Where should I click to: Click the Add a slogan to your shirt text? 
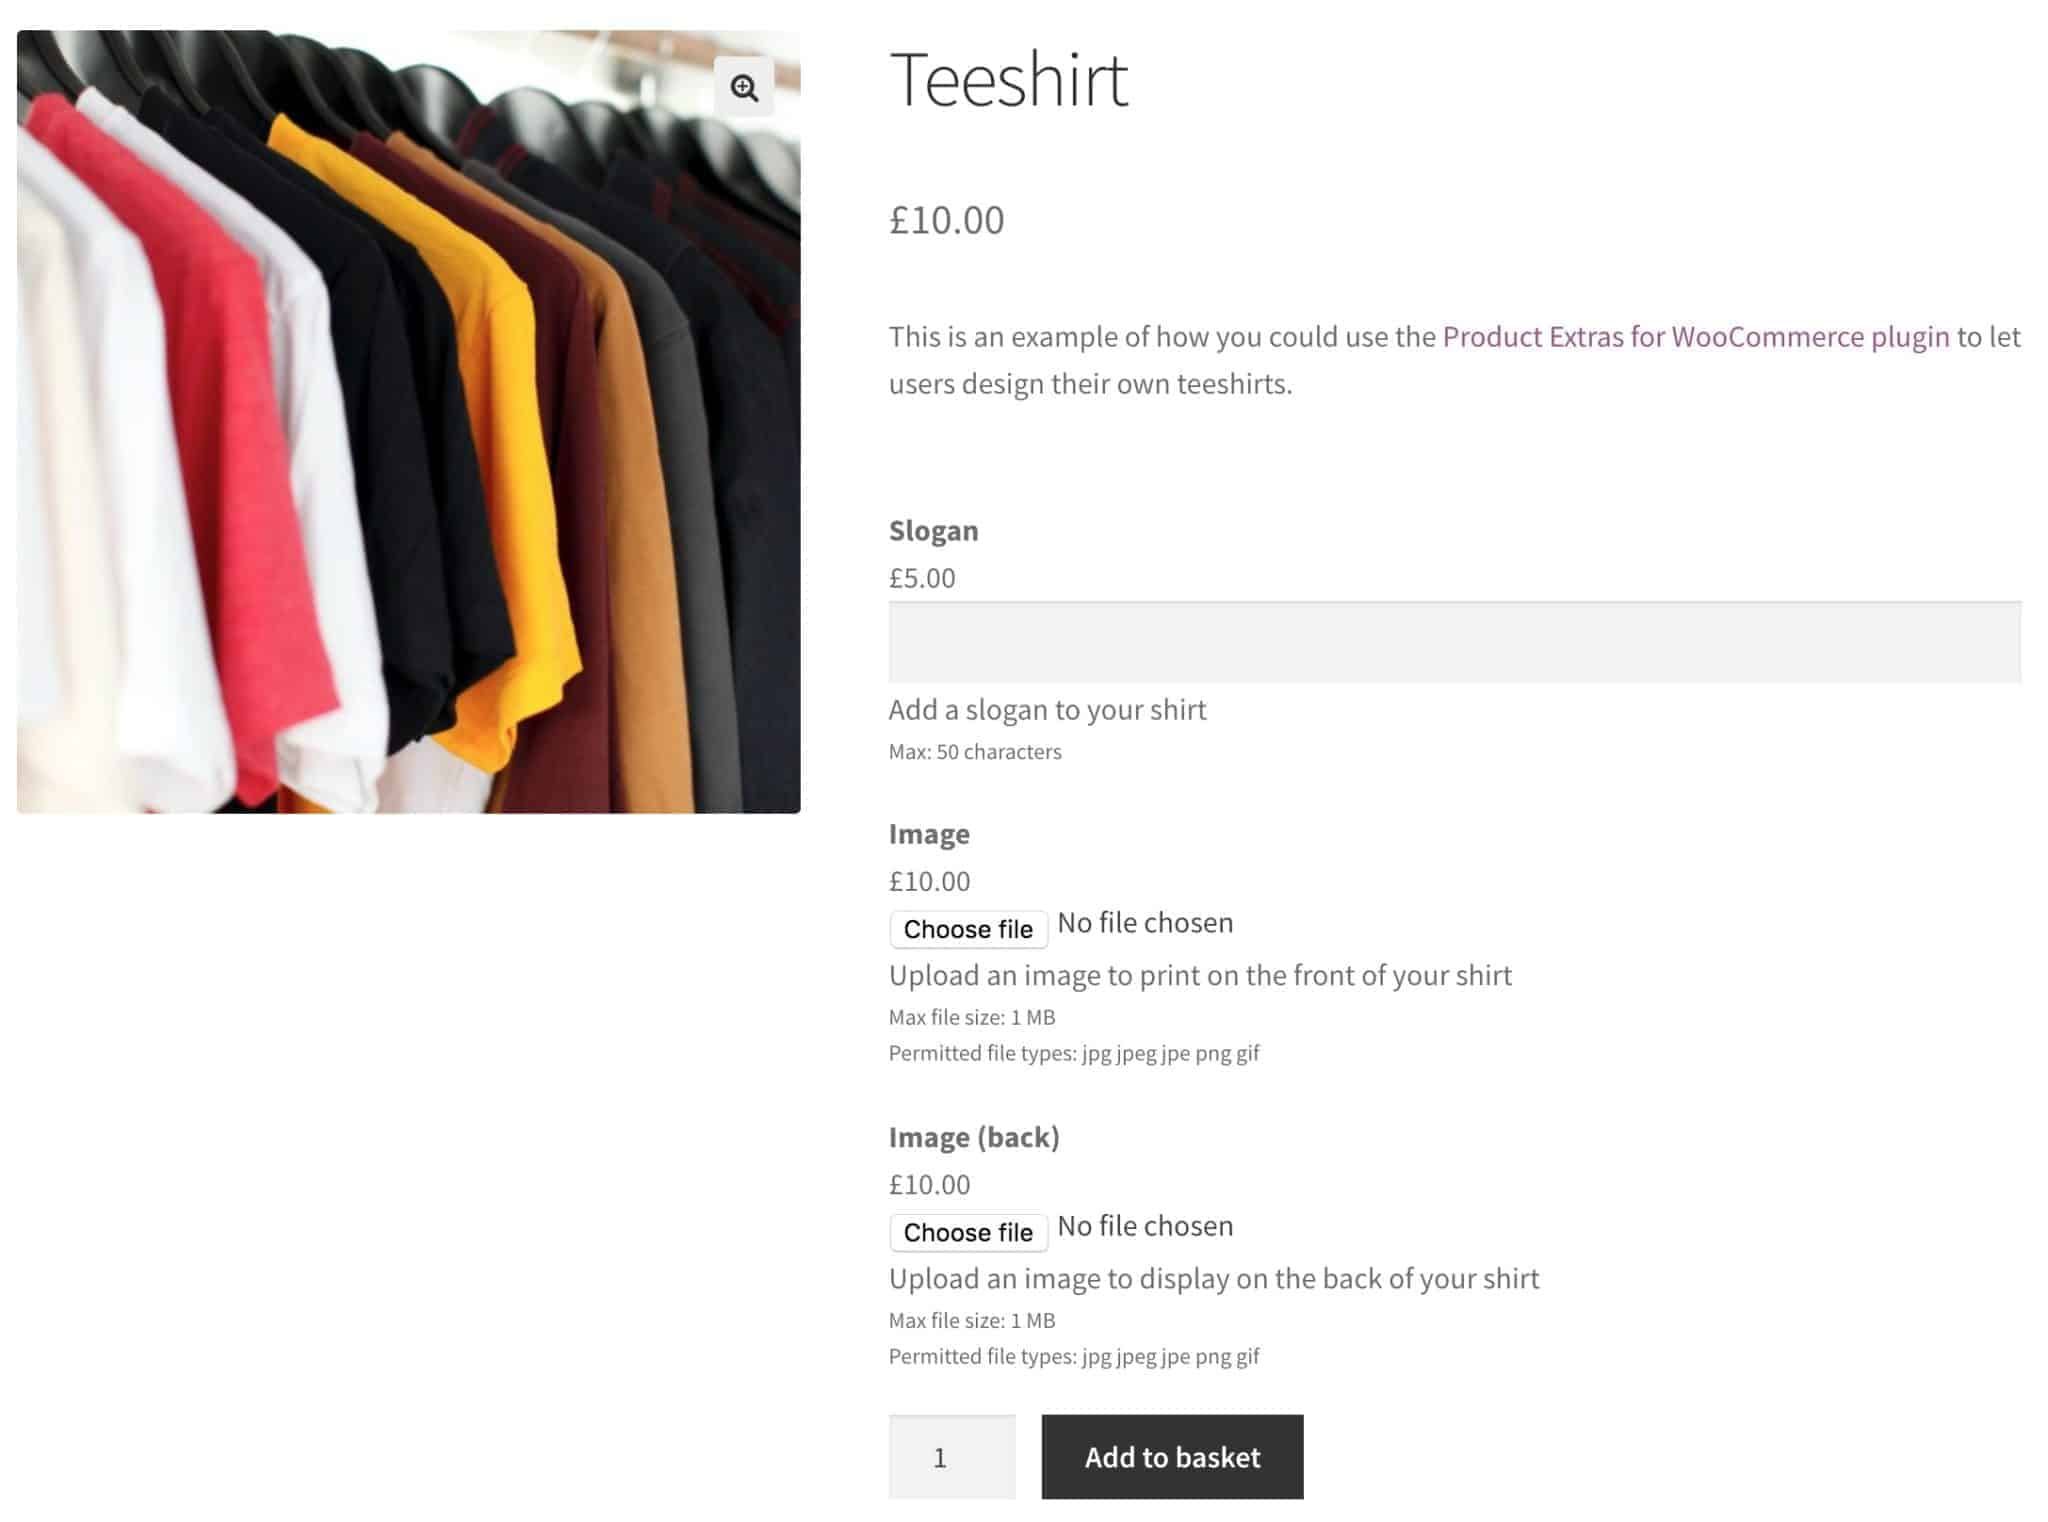(1048, 709)
